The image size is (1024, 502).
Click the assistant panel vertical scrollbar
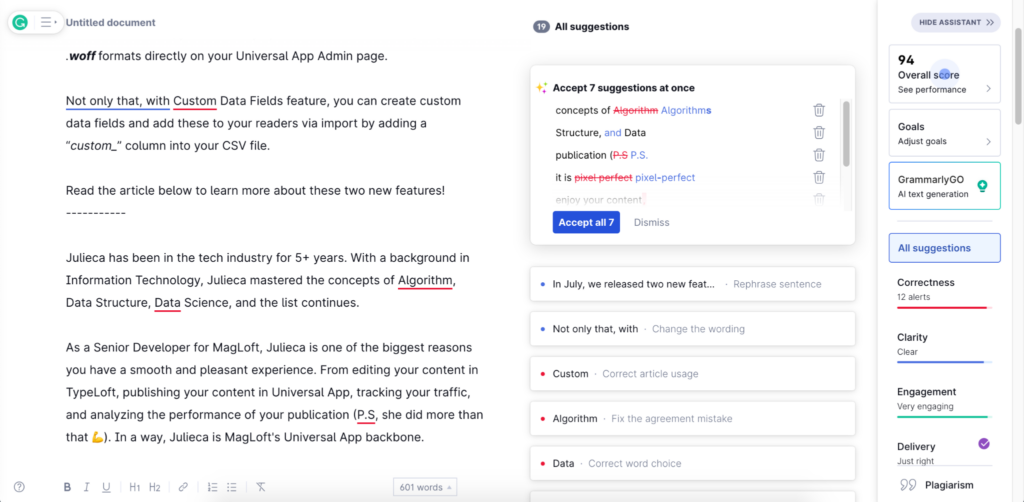pos(1018,75)
